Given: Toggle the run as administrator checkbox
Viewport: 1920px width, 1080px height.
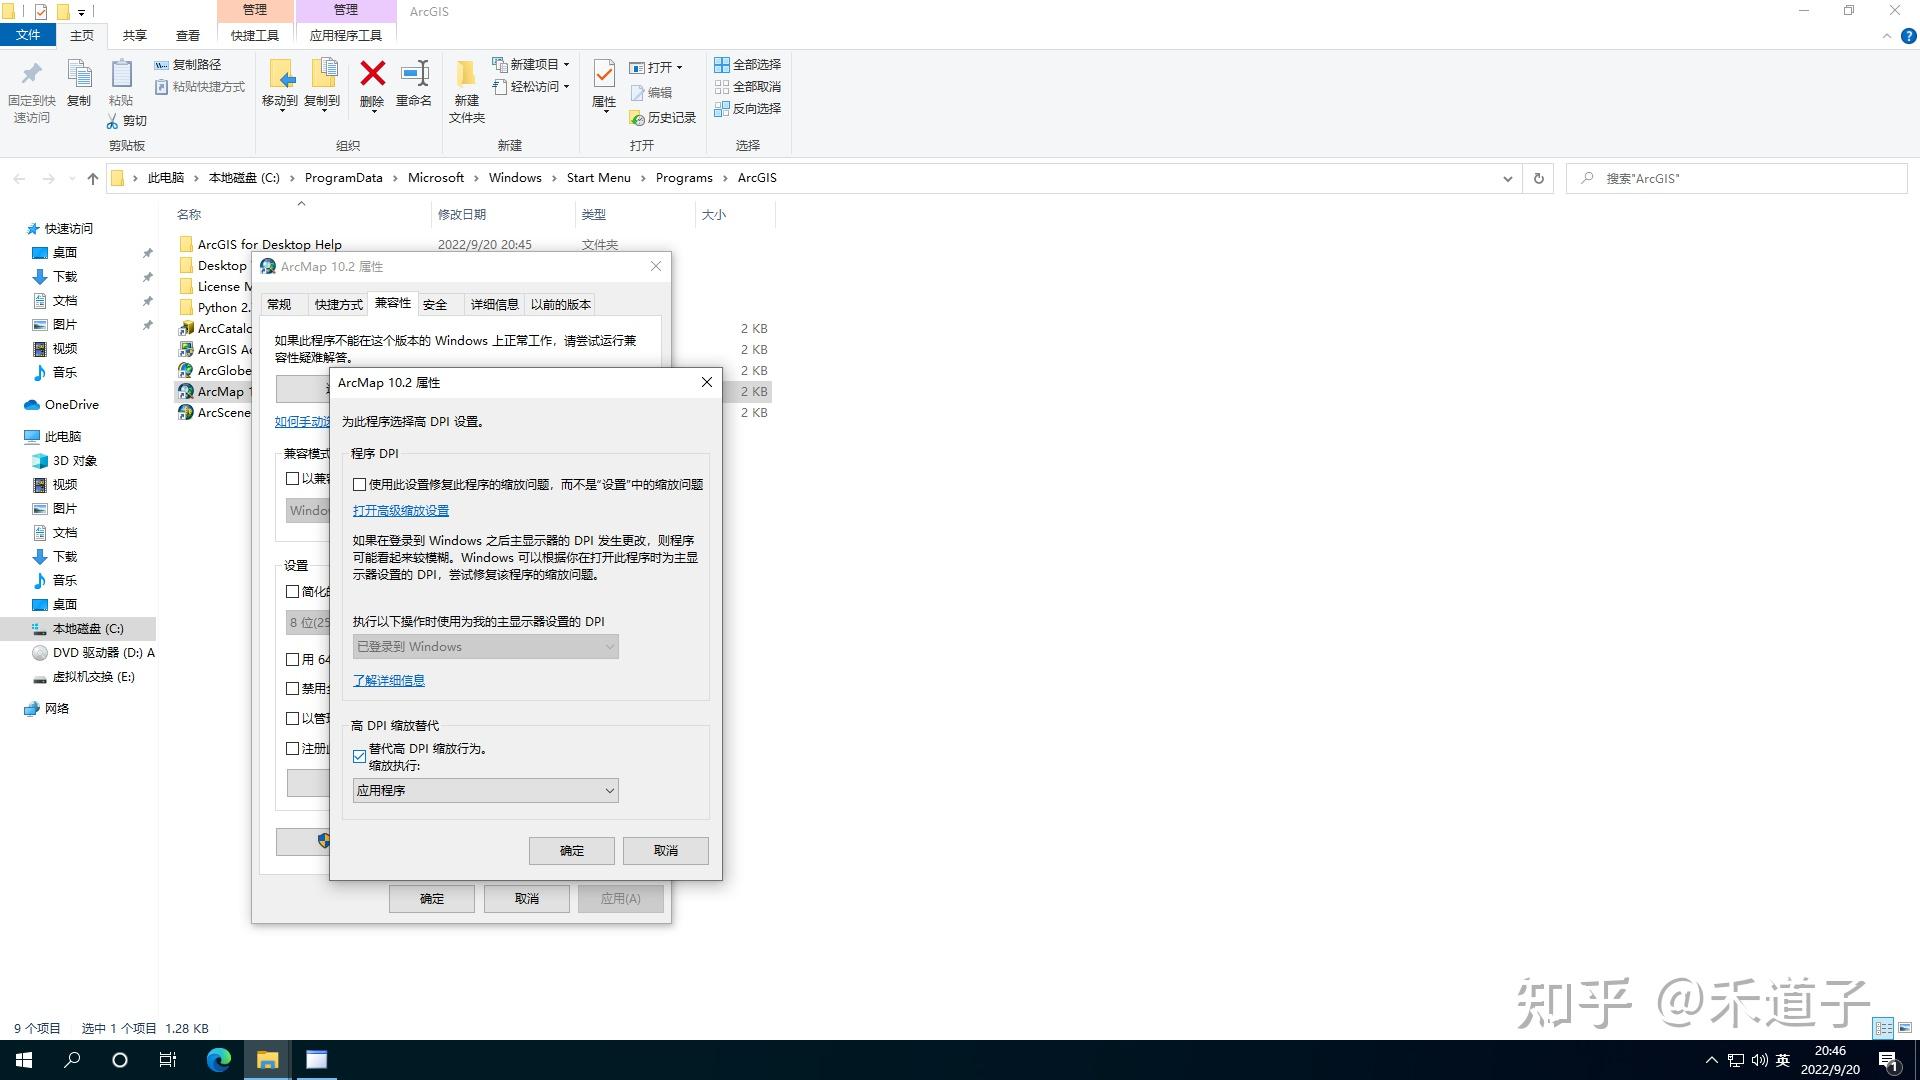Looking at the screenshot, I should point(293,719).
